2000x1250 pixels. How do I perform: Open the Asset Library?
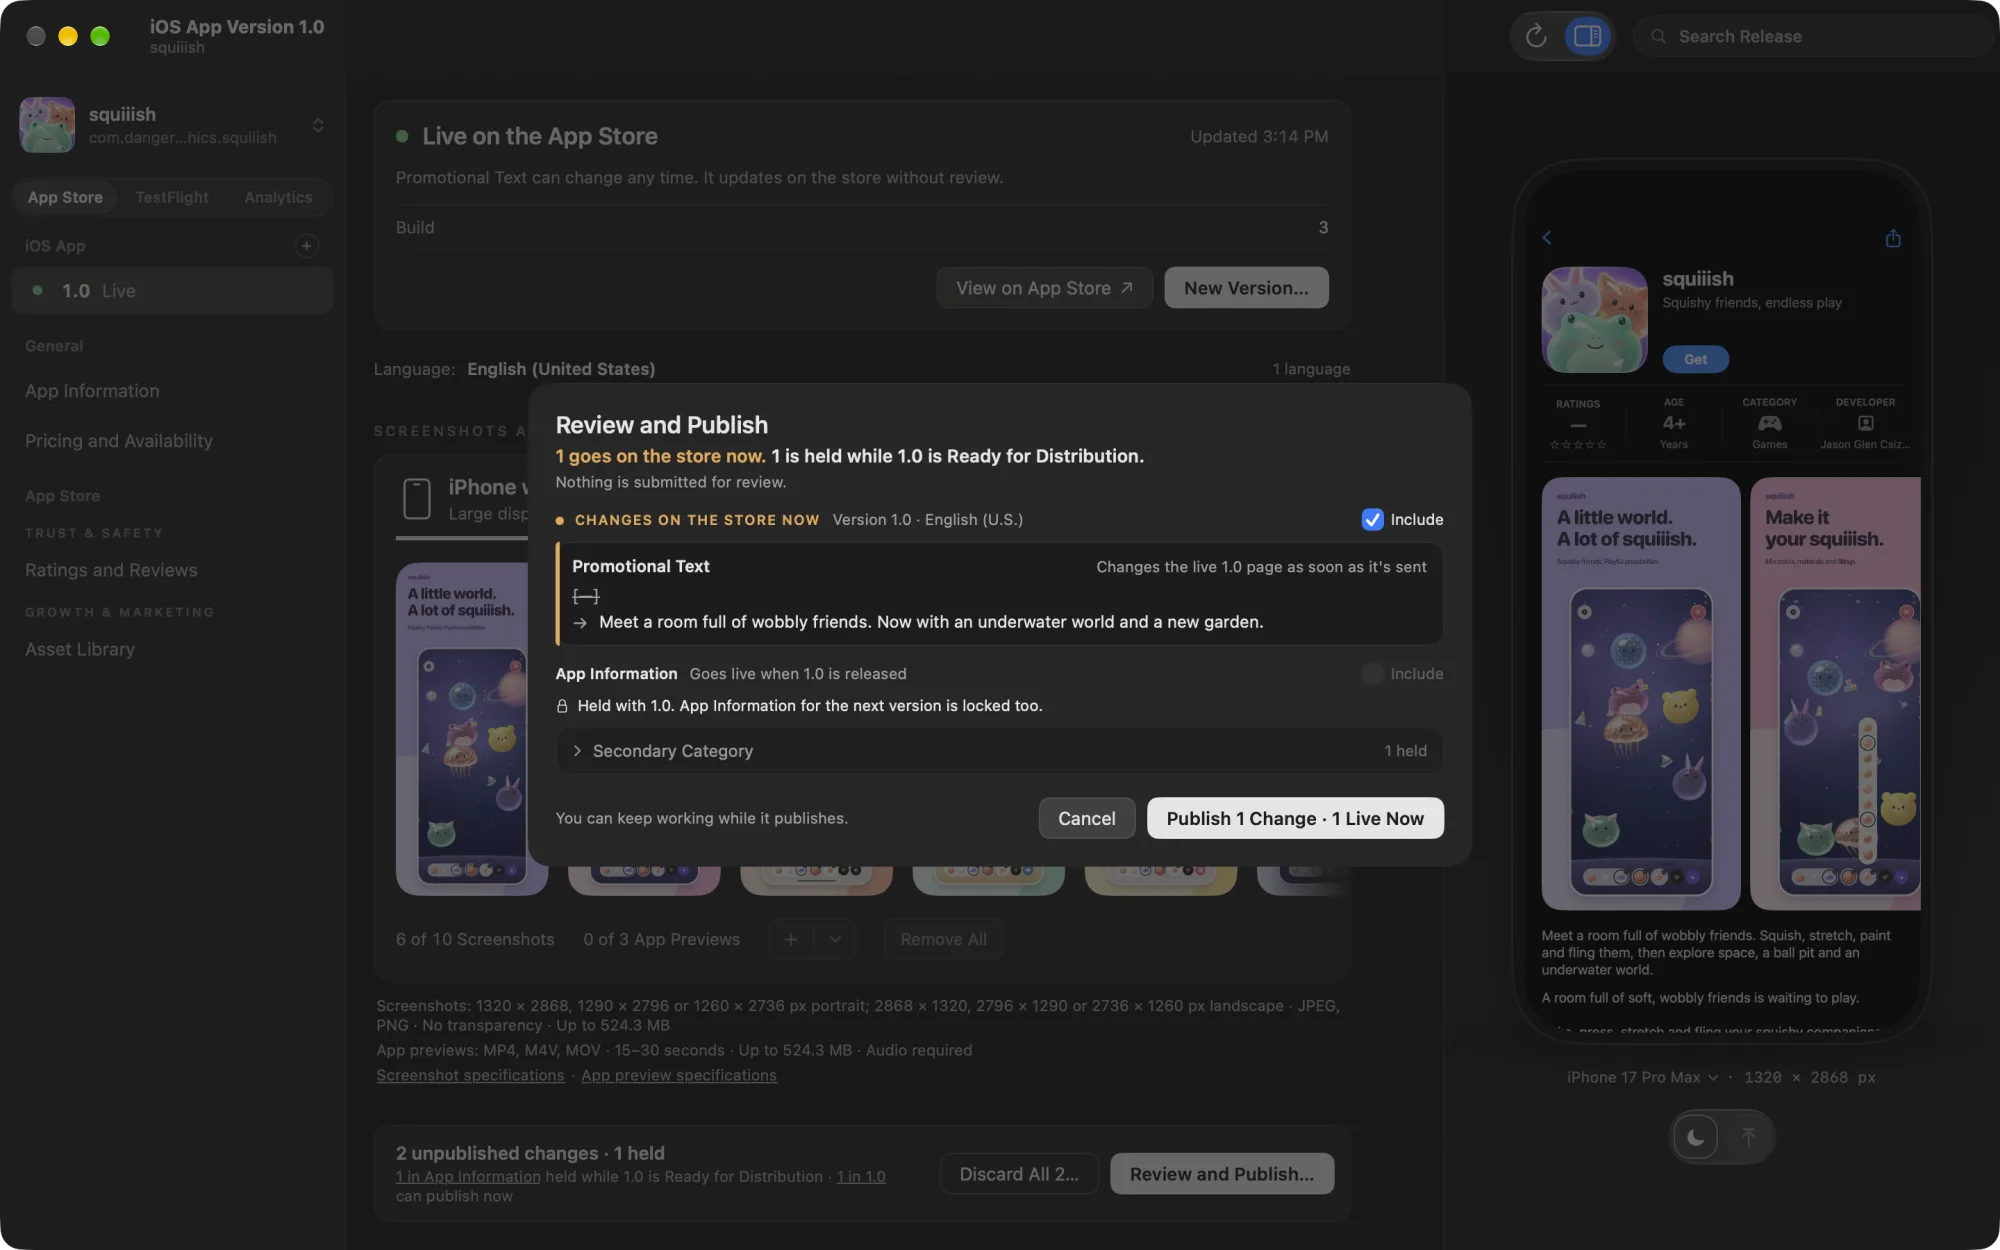click(80, 649)
